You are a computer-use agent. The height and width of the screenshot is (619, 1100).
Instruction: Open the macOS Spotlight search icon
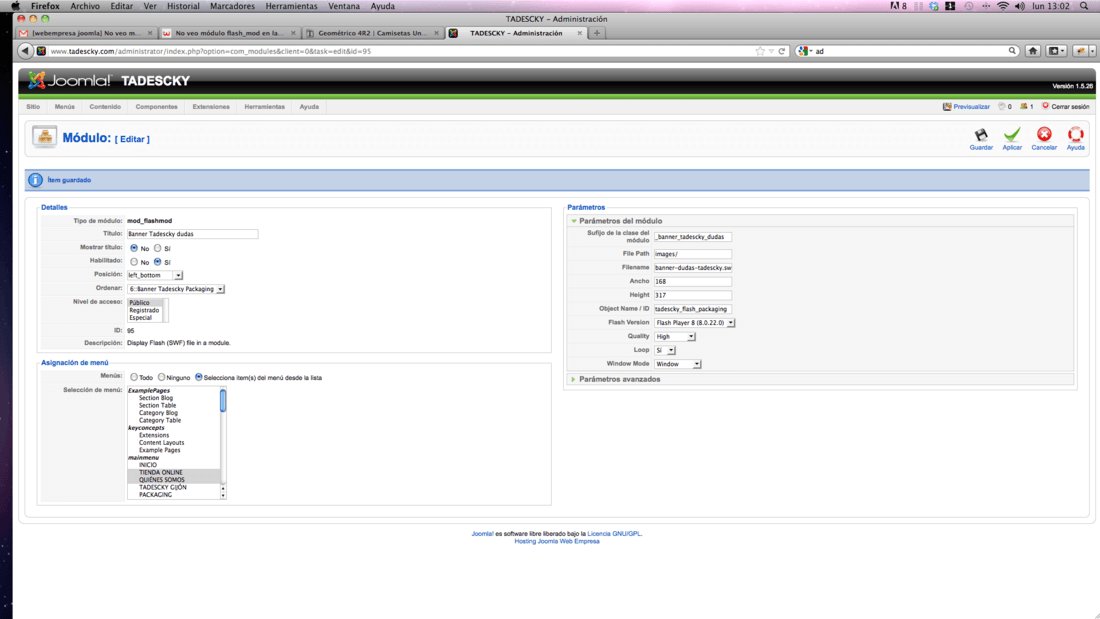(x=1085, y=6)
